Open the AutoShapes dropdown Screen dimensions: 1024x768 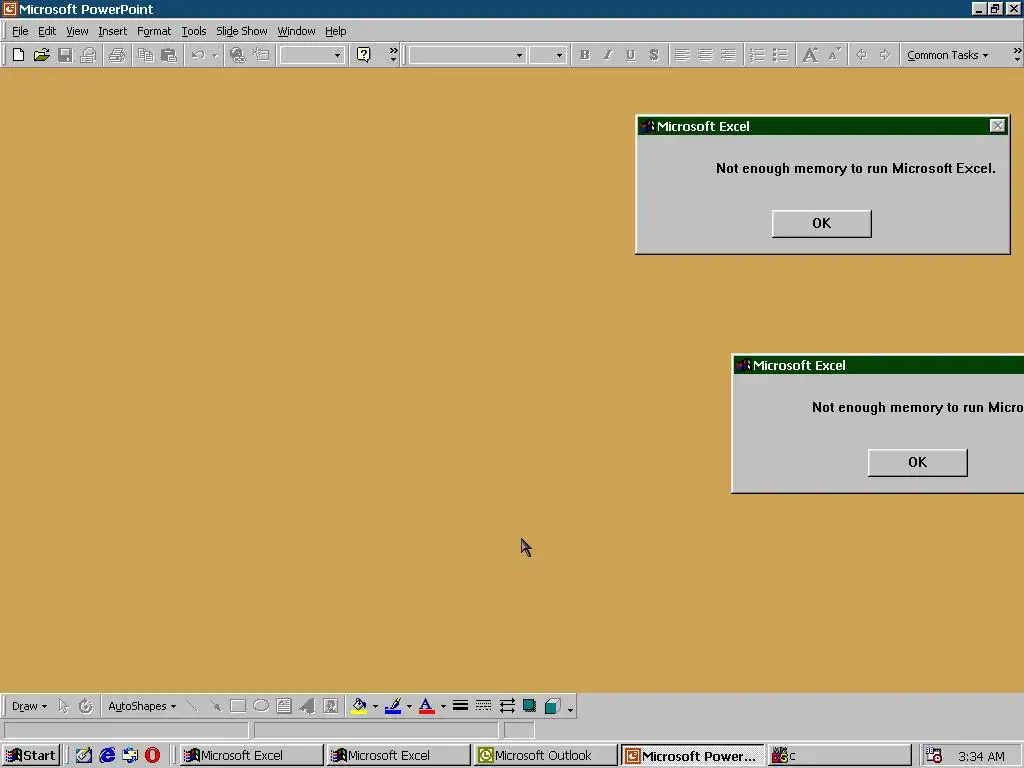point(142,706)
